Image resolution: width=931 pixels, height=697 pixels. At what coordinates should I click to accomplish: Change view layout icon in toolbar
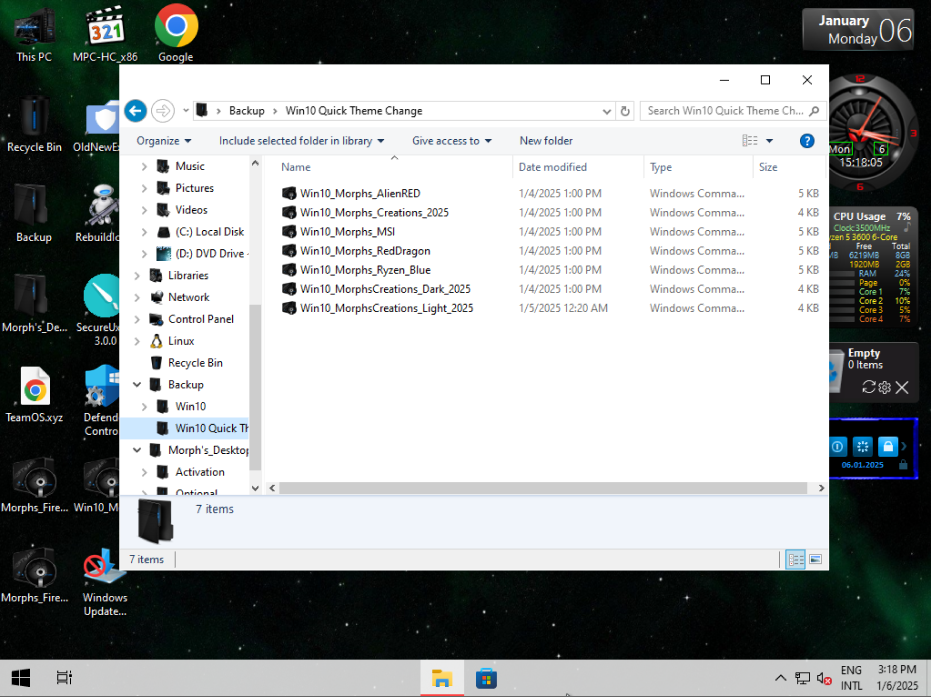749,141
